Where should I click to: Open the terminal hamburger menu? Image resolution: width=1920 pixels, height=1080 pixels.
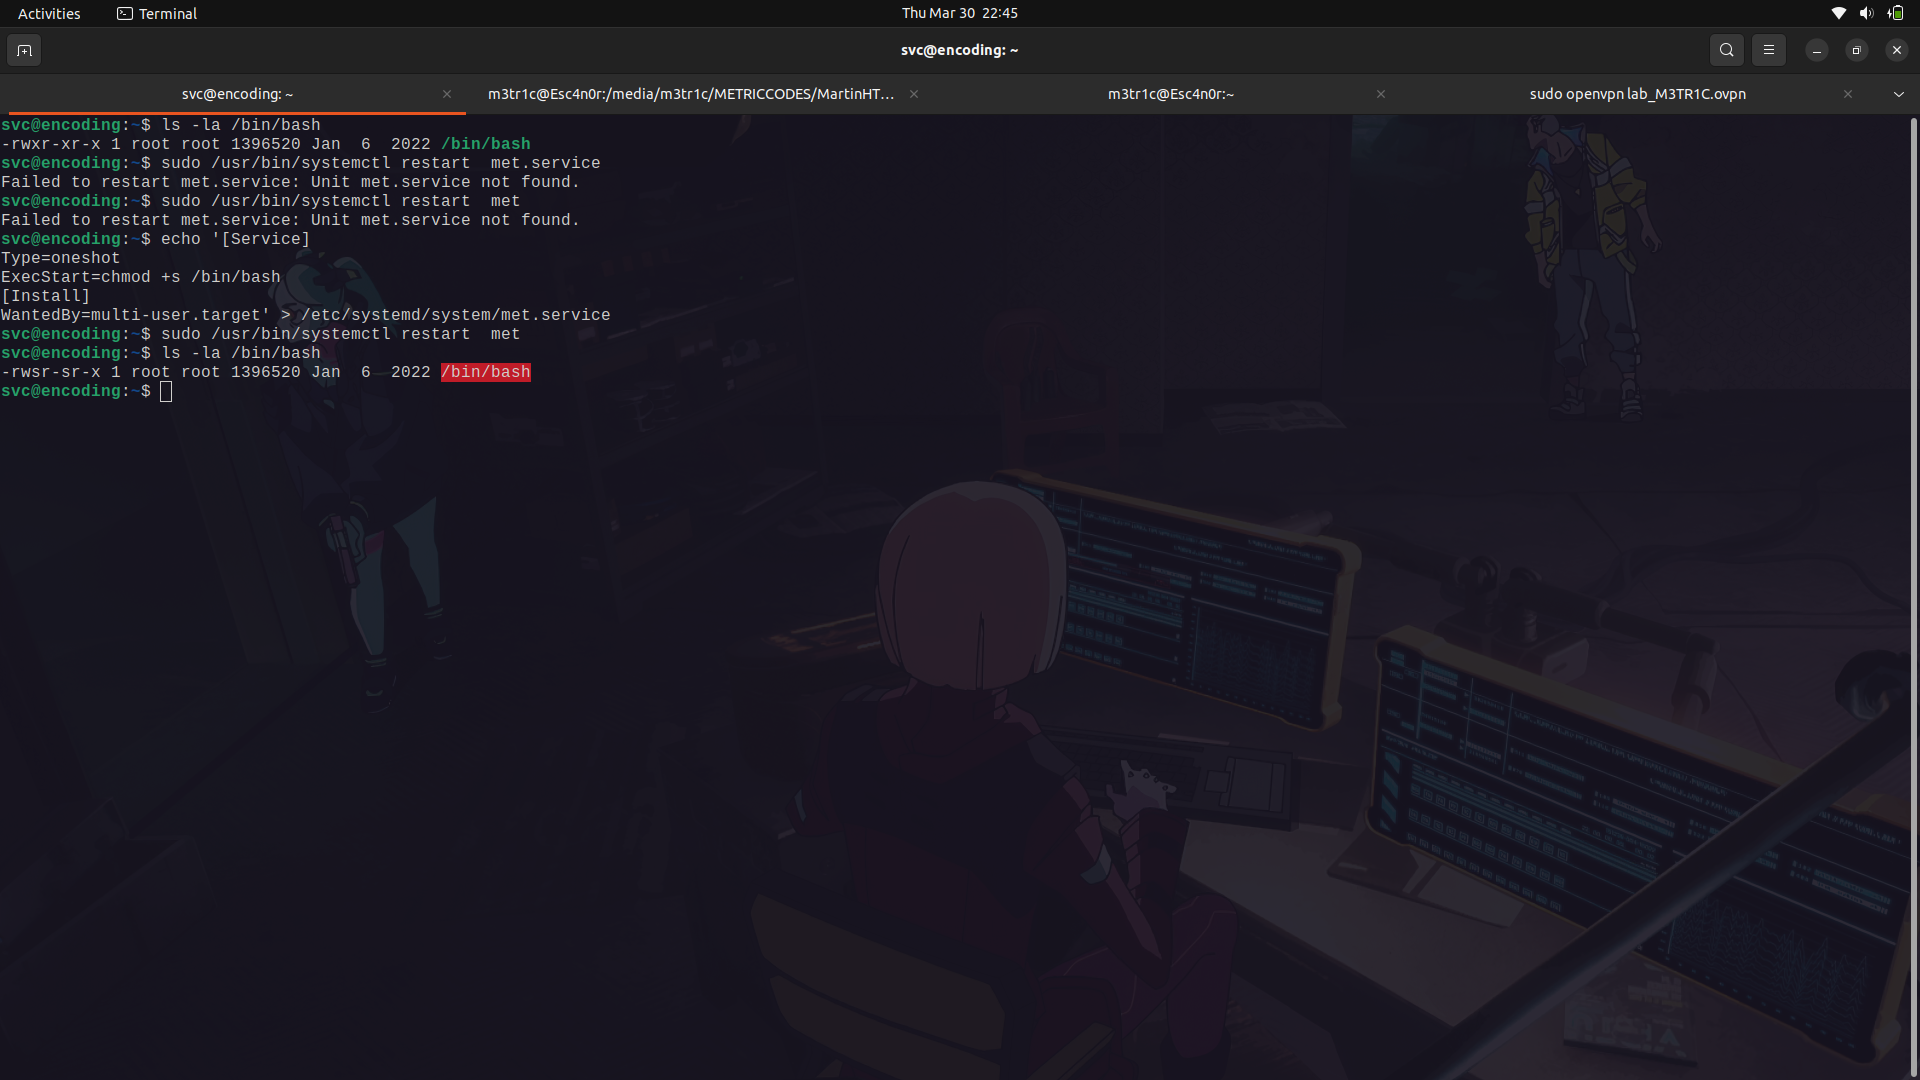[x=1769, y=50]
